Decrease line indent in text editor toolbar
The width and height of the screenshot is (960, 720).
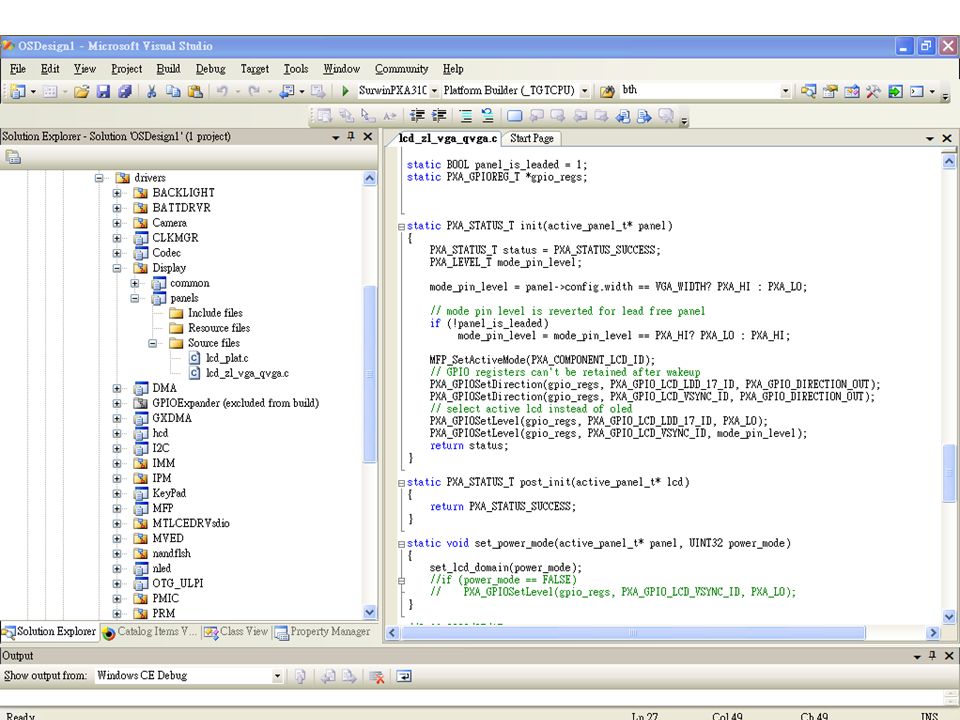(x=418, y=115)
